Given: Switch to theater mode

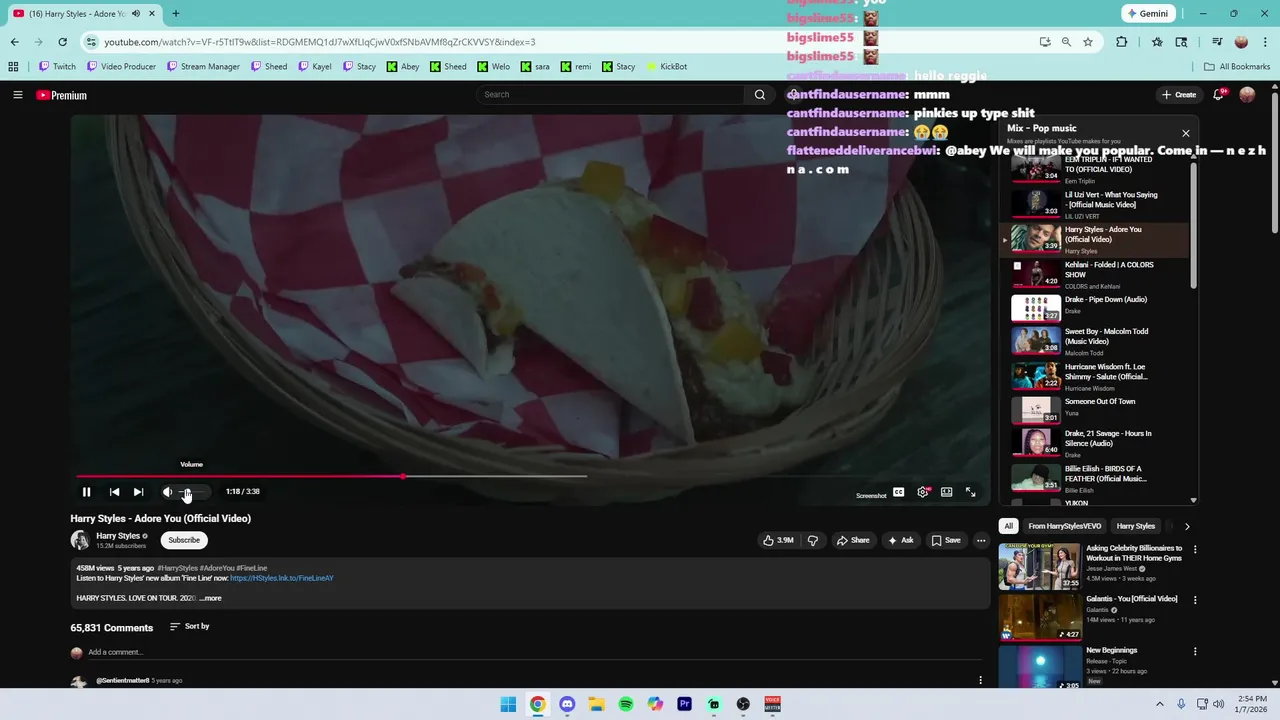Looking at the screenshot, I should [x=946, y=492].
